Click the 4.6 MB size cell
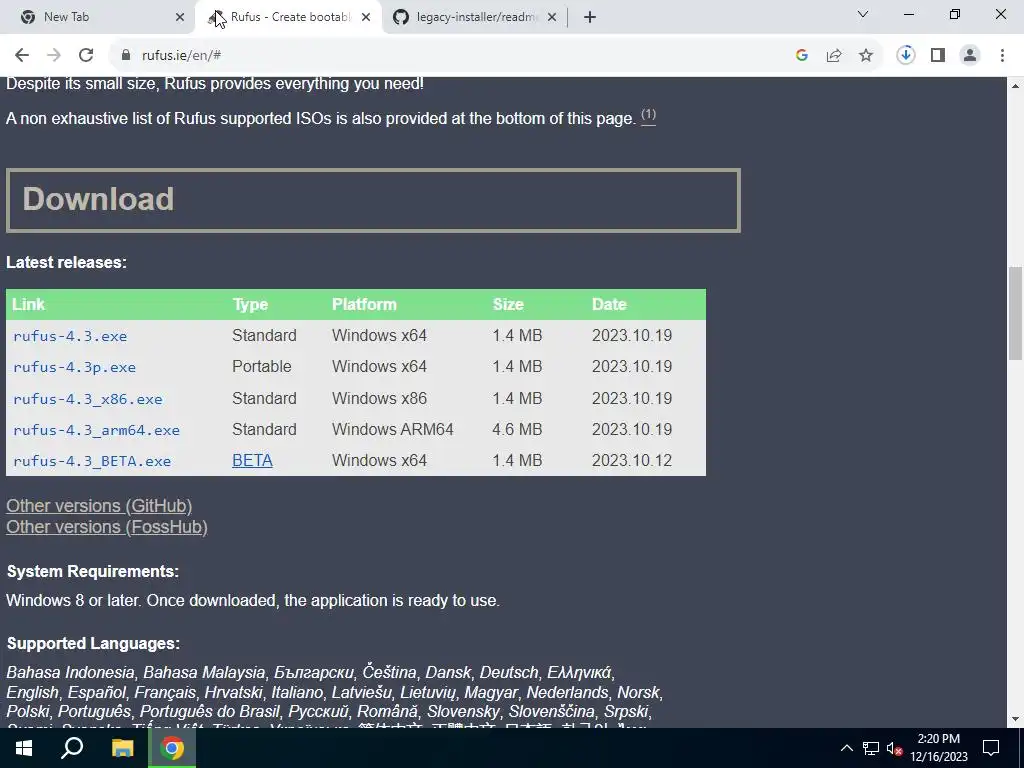The height and width of the screenshot is (768, 1024). 517,430
